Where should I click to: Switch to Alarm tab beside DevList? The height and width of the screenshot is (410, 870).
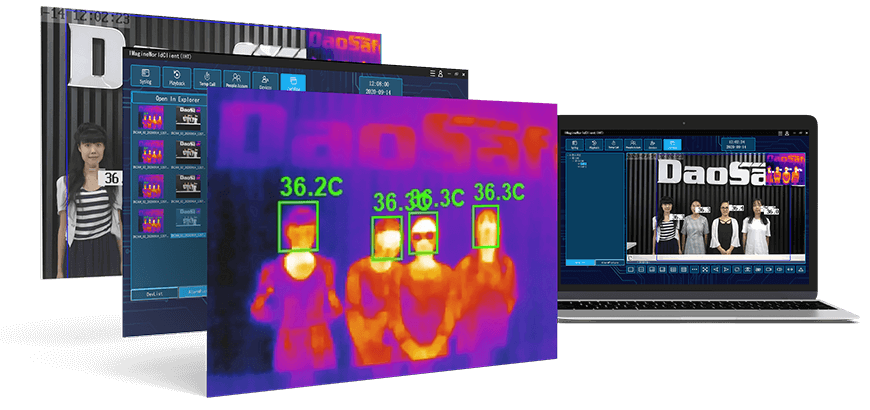coord(193,294)
